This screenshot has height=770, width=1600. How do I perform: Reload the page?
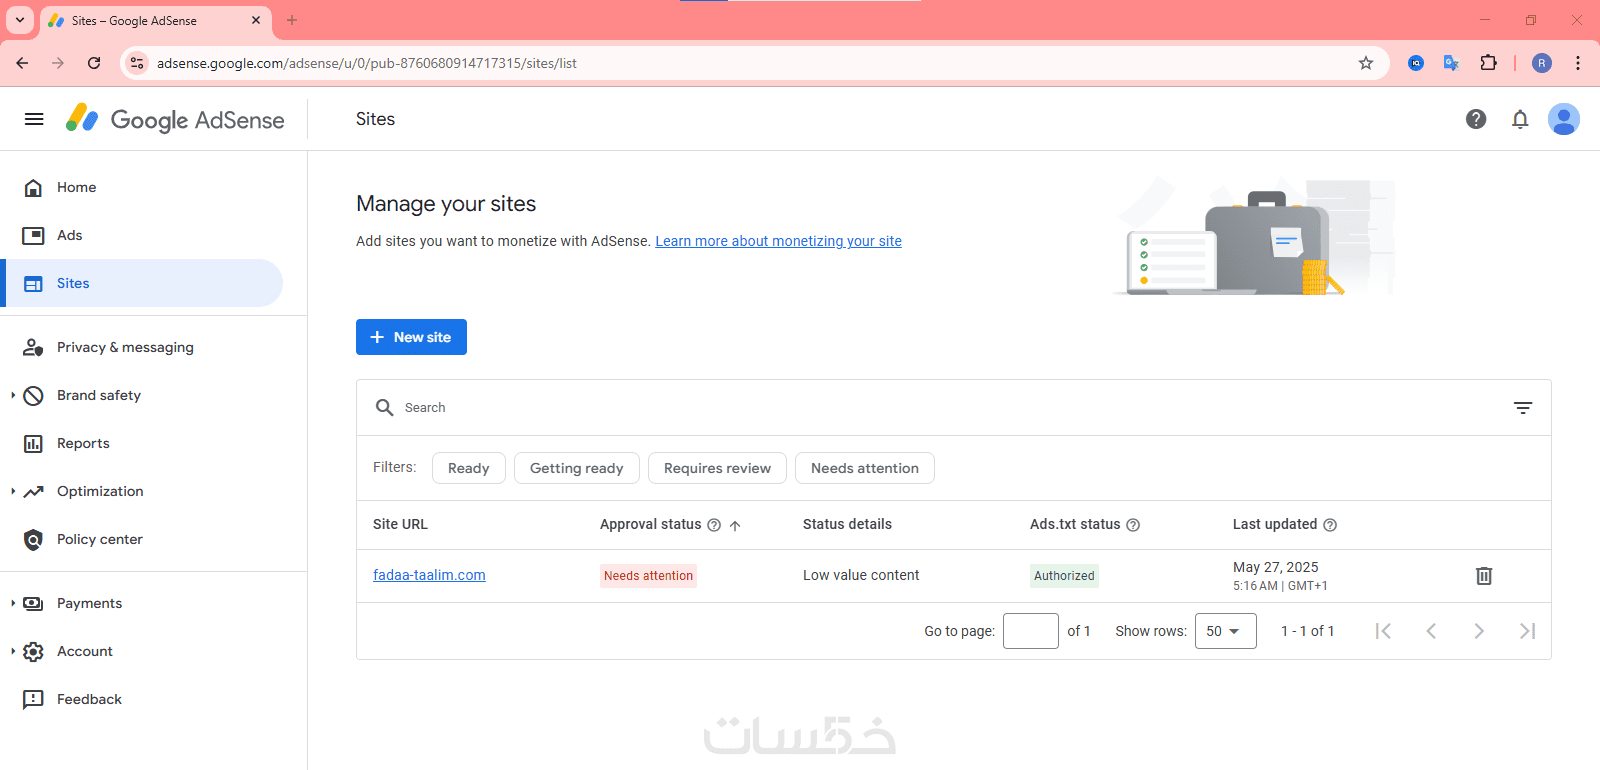[94, 63]
